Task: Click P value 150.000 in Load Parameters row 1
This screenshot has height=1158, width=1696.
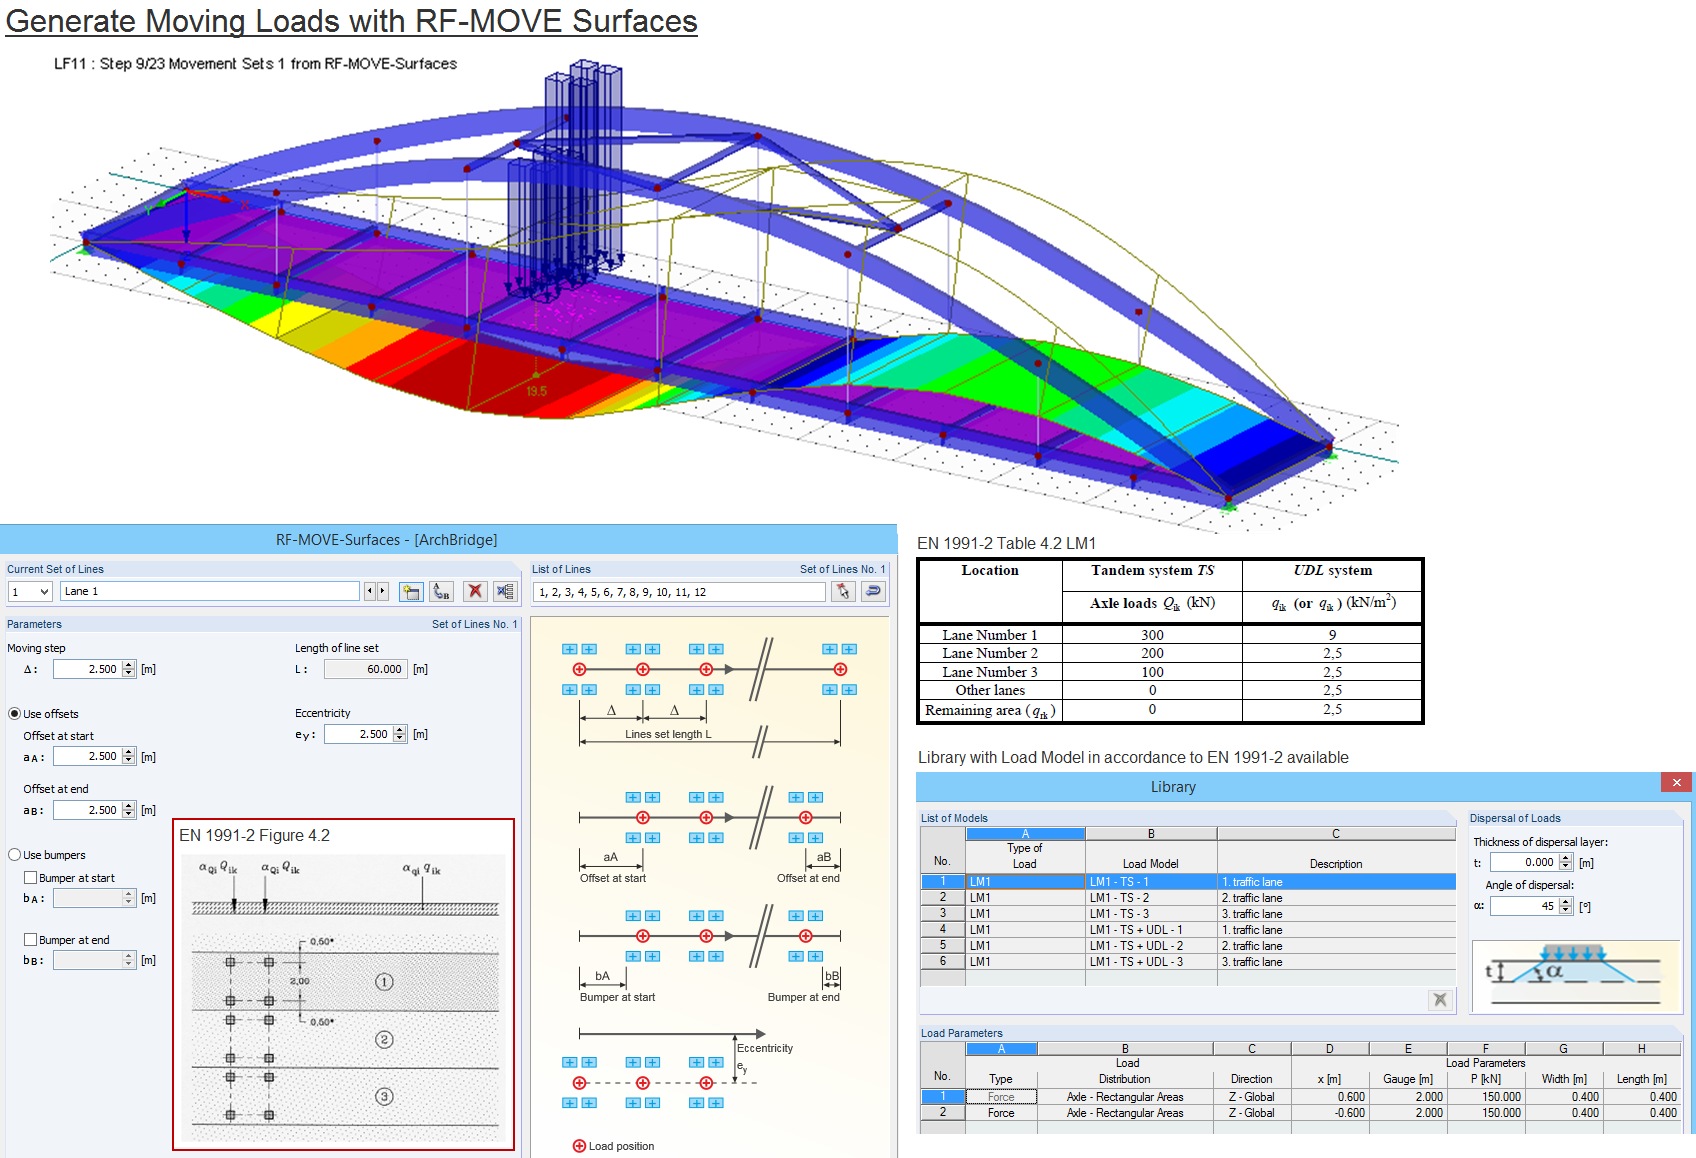Action: (1485, 1097)
